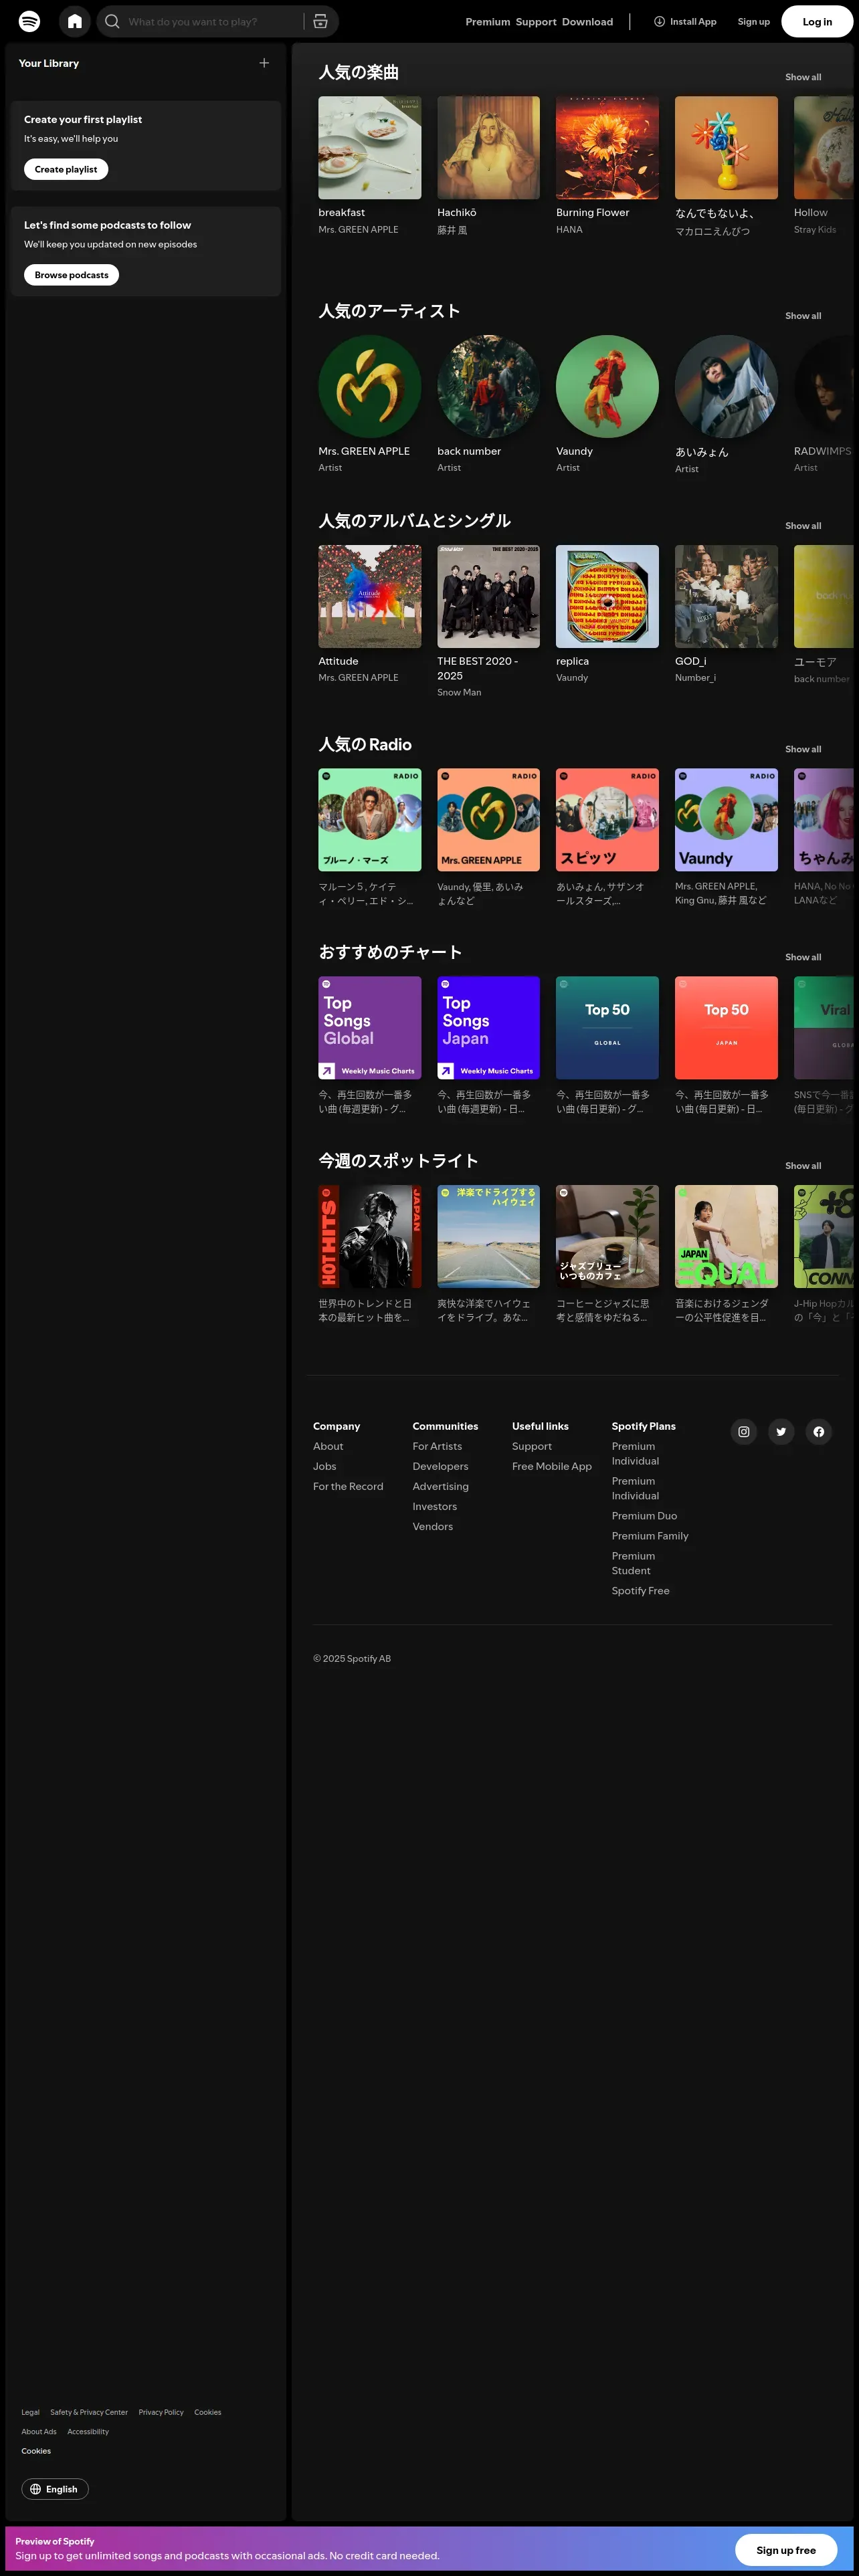Open Safety & Privacy Center link
The height and width of the screenshot is (2576, 859).
tap(89, 2412)
